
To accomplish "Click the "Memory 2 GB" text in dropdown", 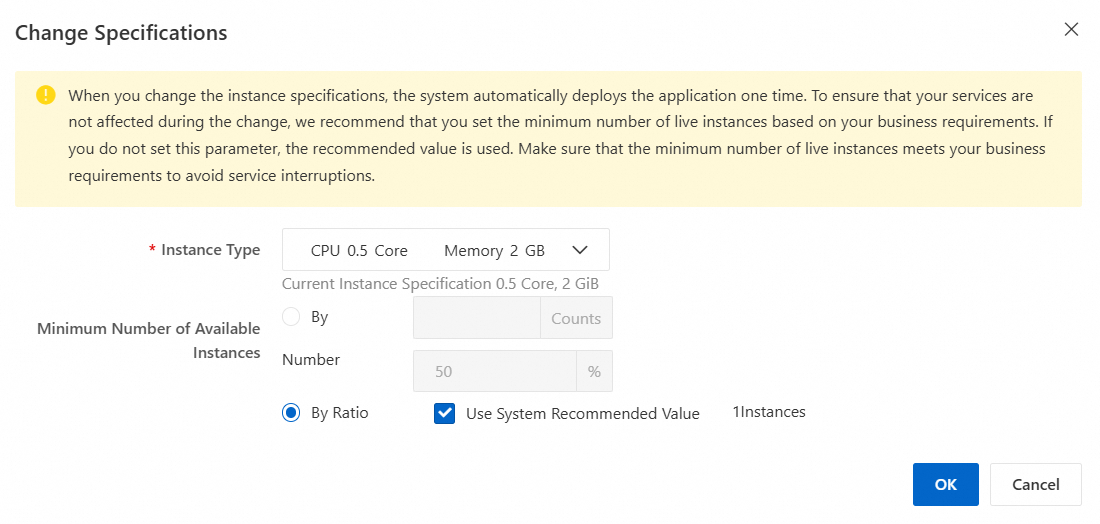I will pos(494,251).
